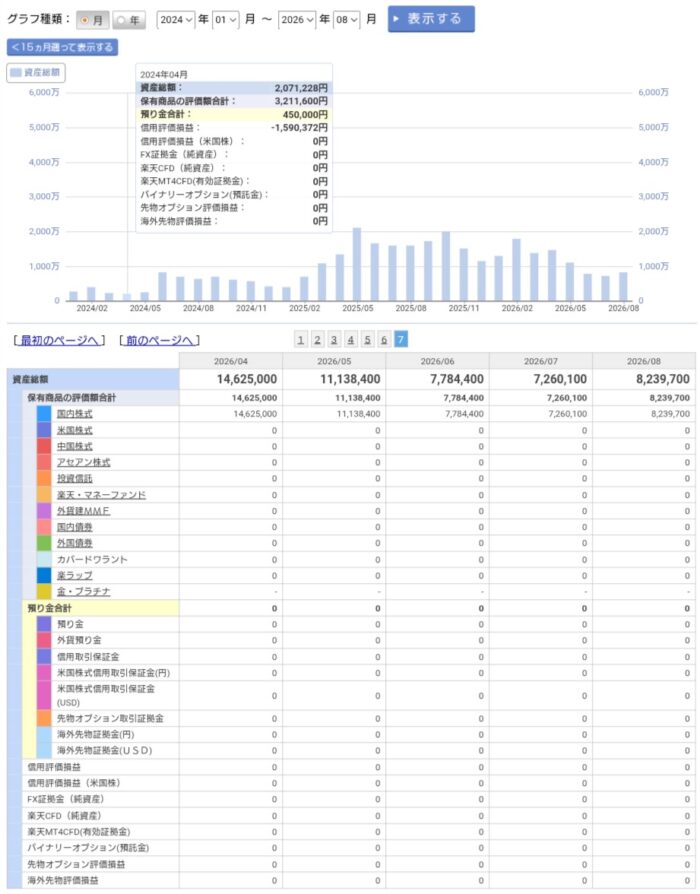
Task: Click the red swatch beside 中国株式
Action: (x=44, y=446)
